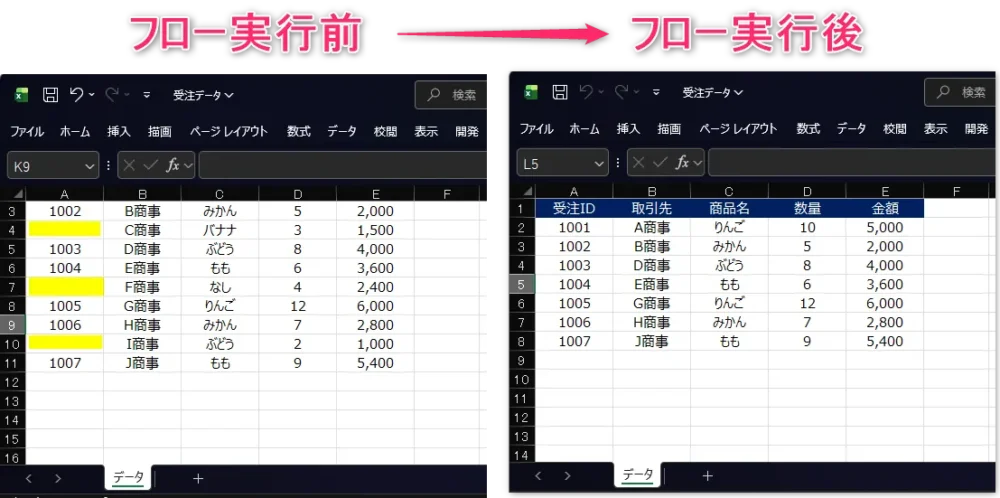Open the ページ レイアウト tab in the right window
Image resolution: width=1000 pixels, height=498 pixels.
pyautogui.click(x=738, y=128)
